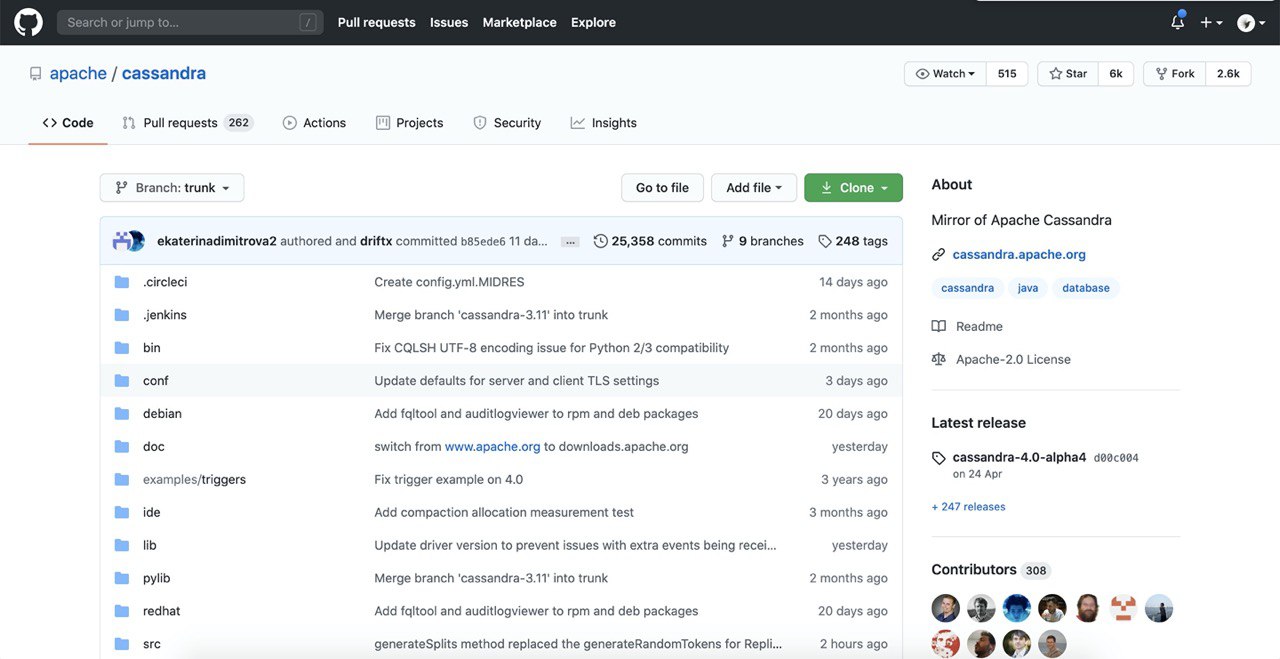The width and height of the screenshot is (1280, 659).
Task: Select the cassandra topic tag
Action: click(968, 288)
